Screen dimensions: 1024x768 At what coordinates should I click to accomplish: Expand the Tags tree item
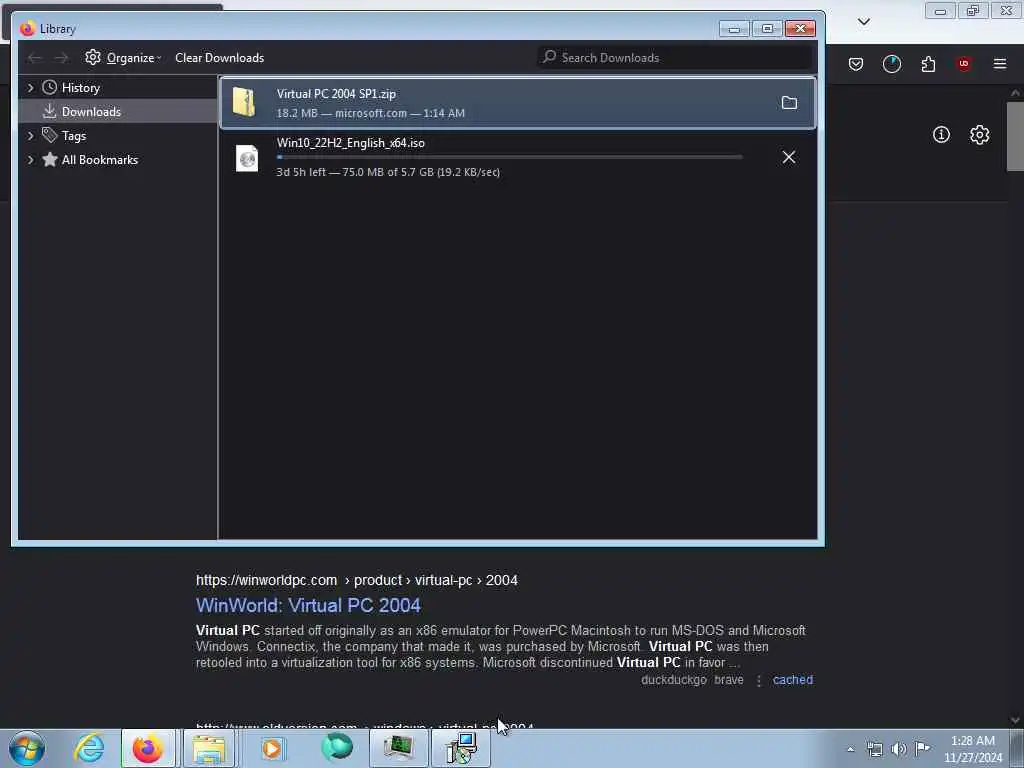[x=30, y=136]
